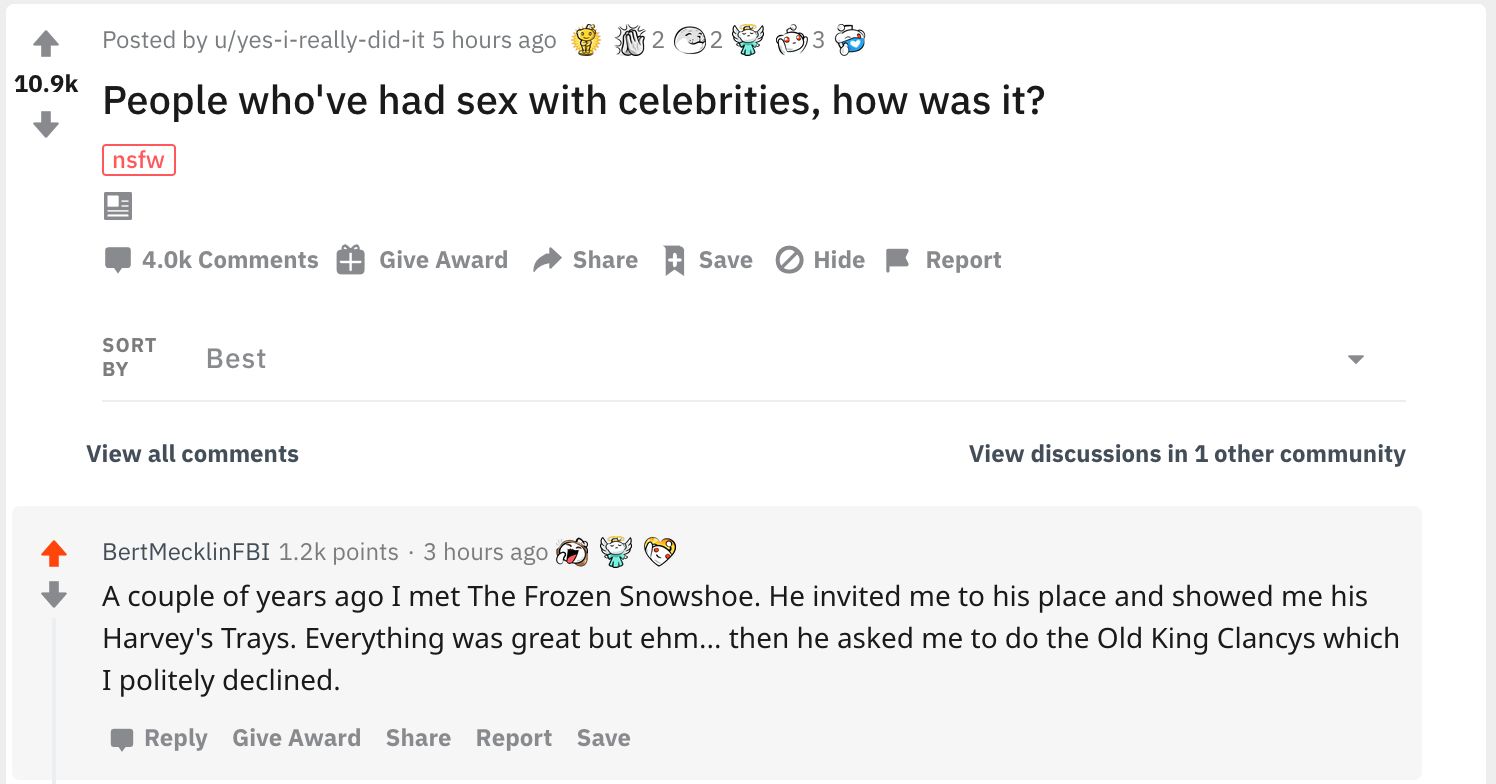View discussions in 1 other community
The height and width of the screenshot is (784, 1496).
tap(1187, 454)
